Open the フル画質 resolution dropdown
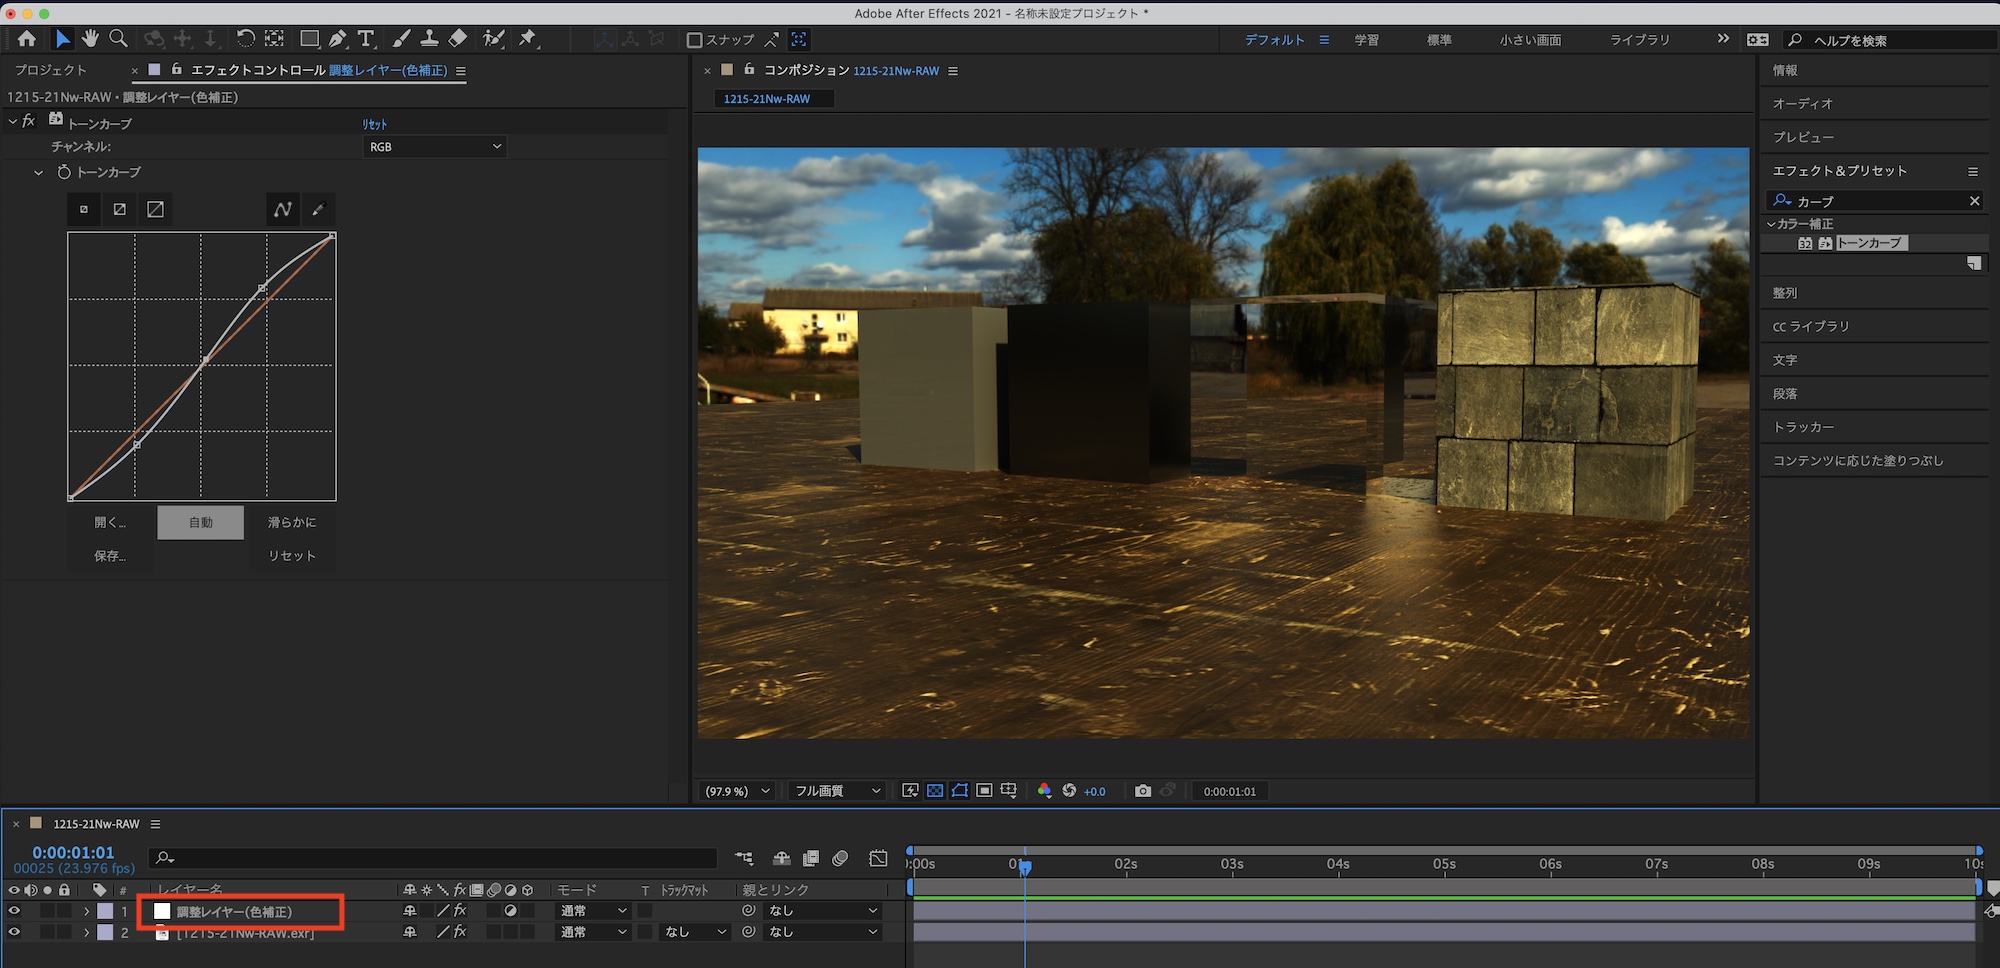Image resolution: width=2000 pixels, height=968 pixels. (837, 791)
